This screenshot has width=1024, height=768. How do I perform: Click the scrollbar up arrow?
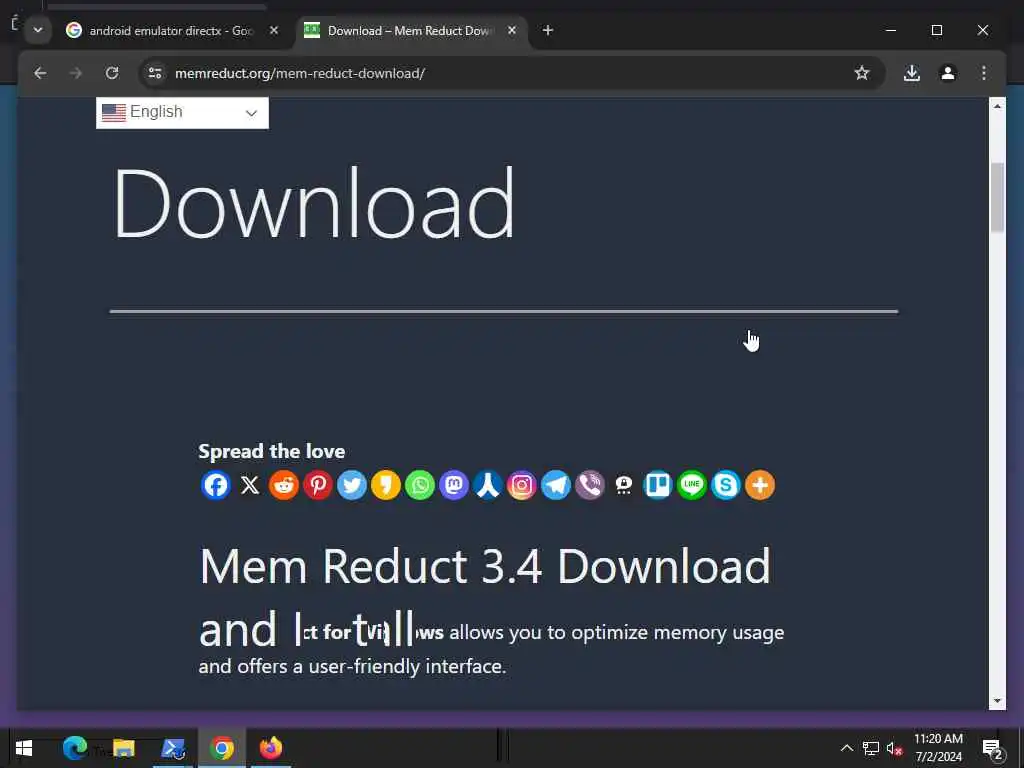pyautogui.click(x=997, y=106)
